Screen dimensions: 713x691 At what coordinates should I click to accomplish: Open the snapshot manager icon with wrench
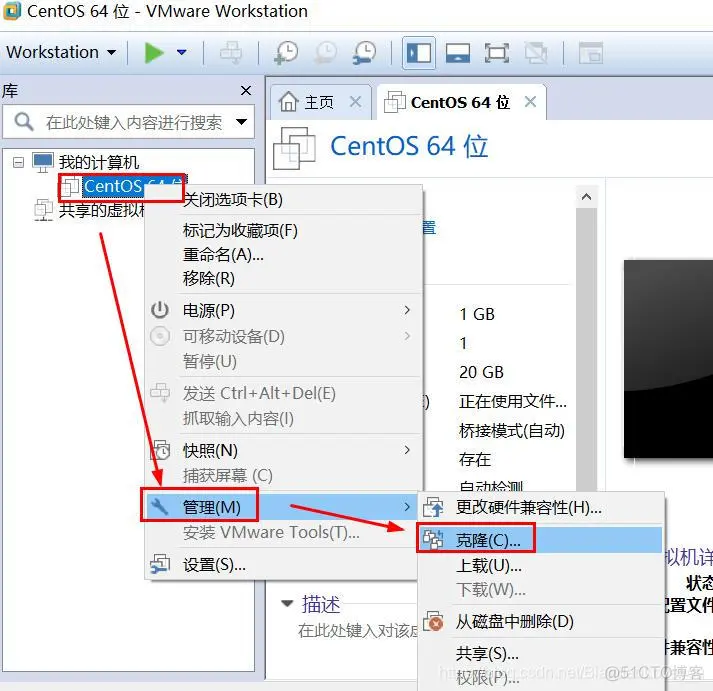[364, 53]
